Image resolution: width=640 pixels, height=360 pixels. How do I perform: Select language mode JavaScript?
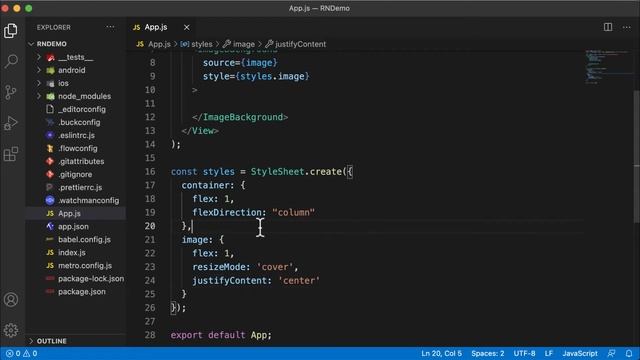pyautogui.click(x=580, y=353)
